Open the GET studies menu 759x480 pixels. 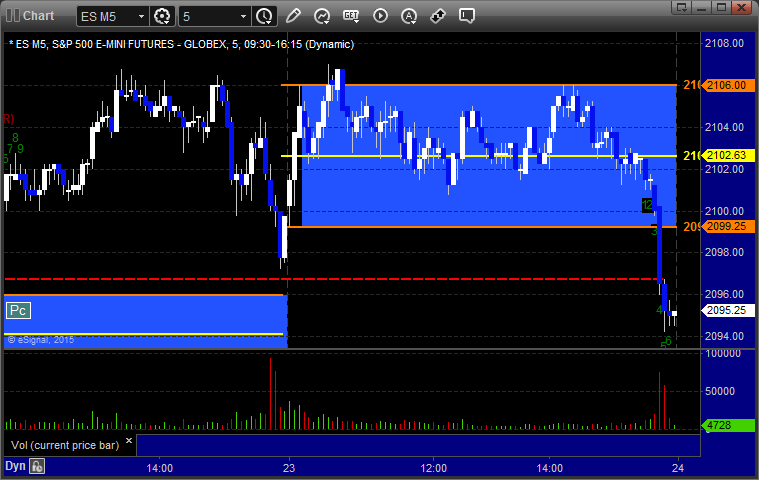351,16
